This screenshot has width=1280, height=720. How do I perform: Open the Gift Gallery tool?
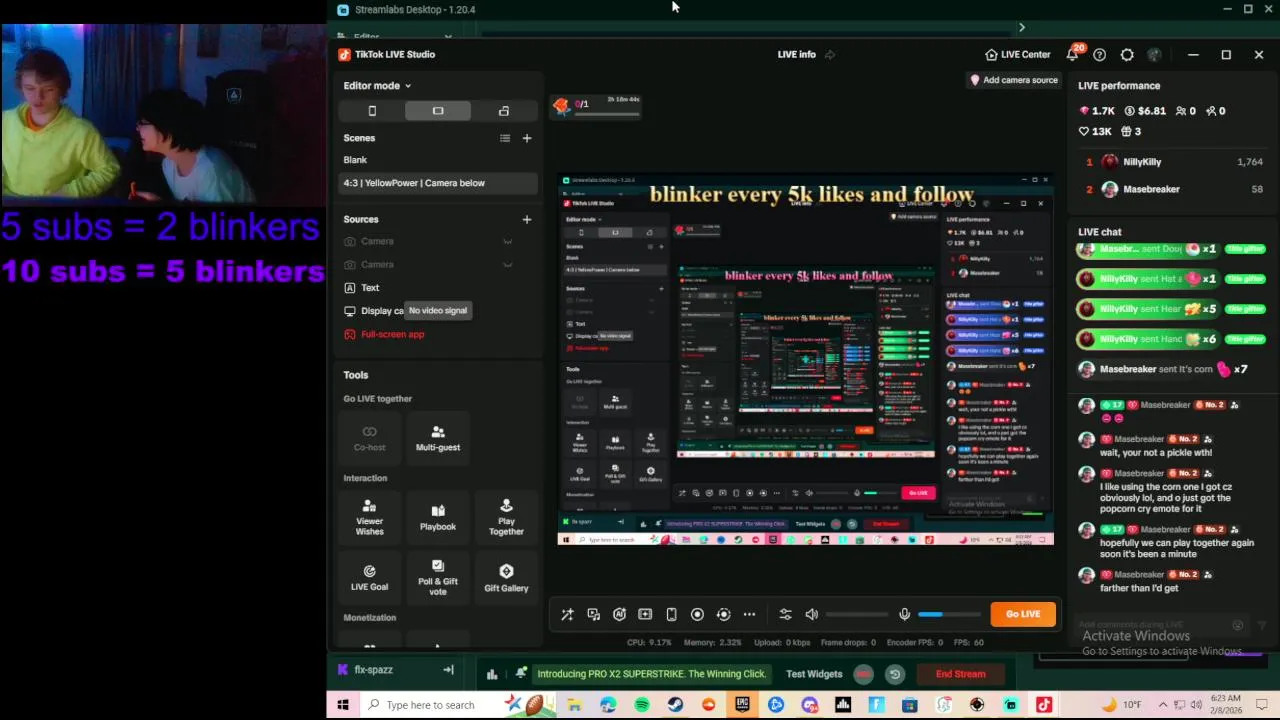pyautogui.click(x=506, y=577)
